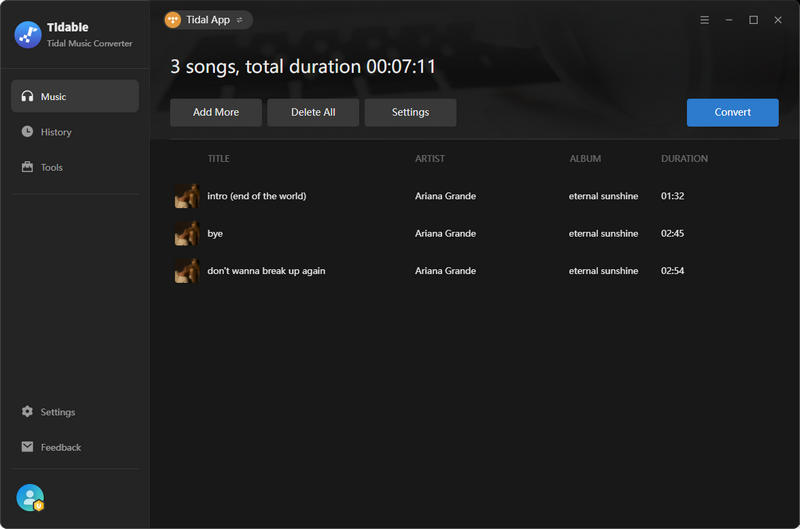Click the ALBUM column header
The width and height of the screenshot is (800, 529).
click(x=585, y=159)
